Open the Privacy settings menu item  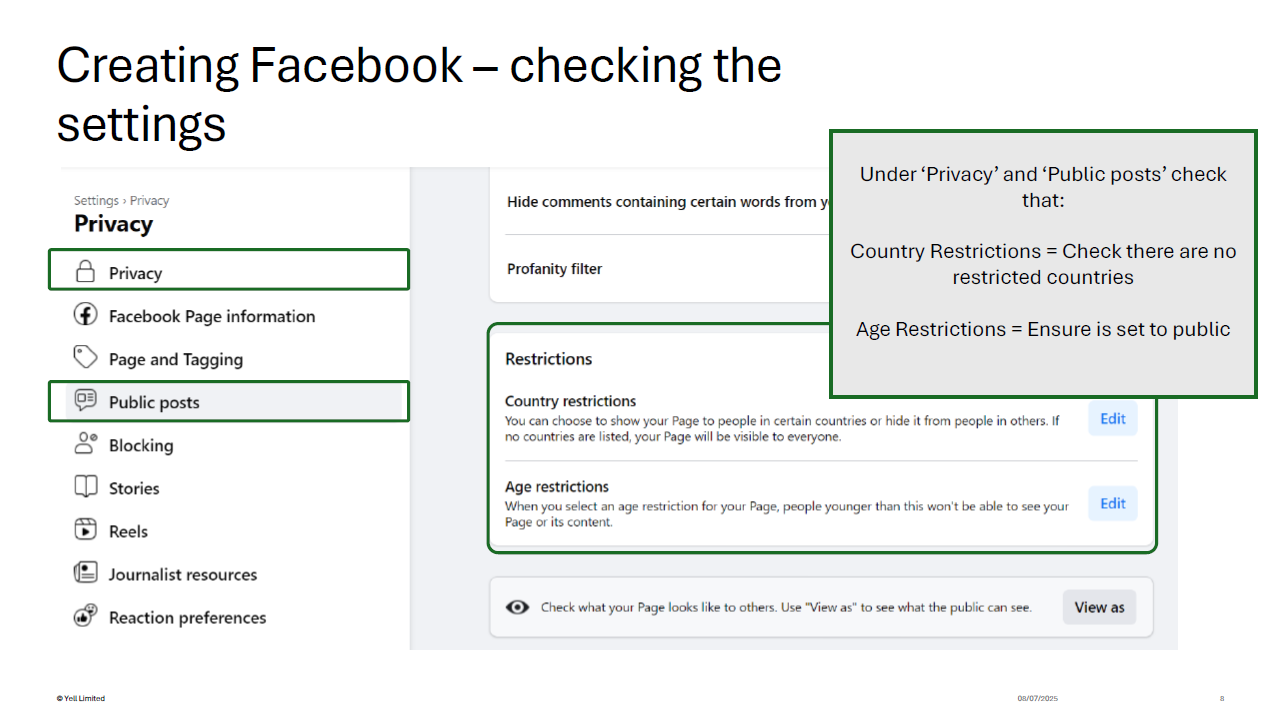(x=229, y=270)
